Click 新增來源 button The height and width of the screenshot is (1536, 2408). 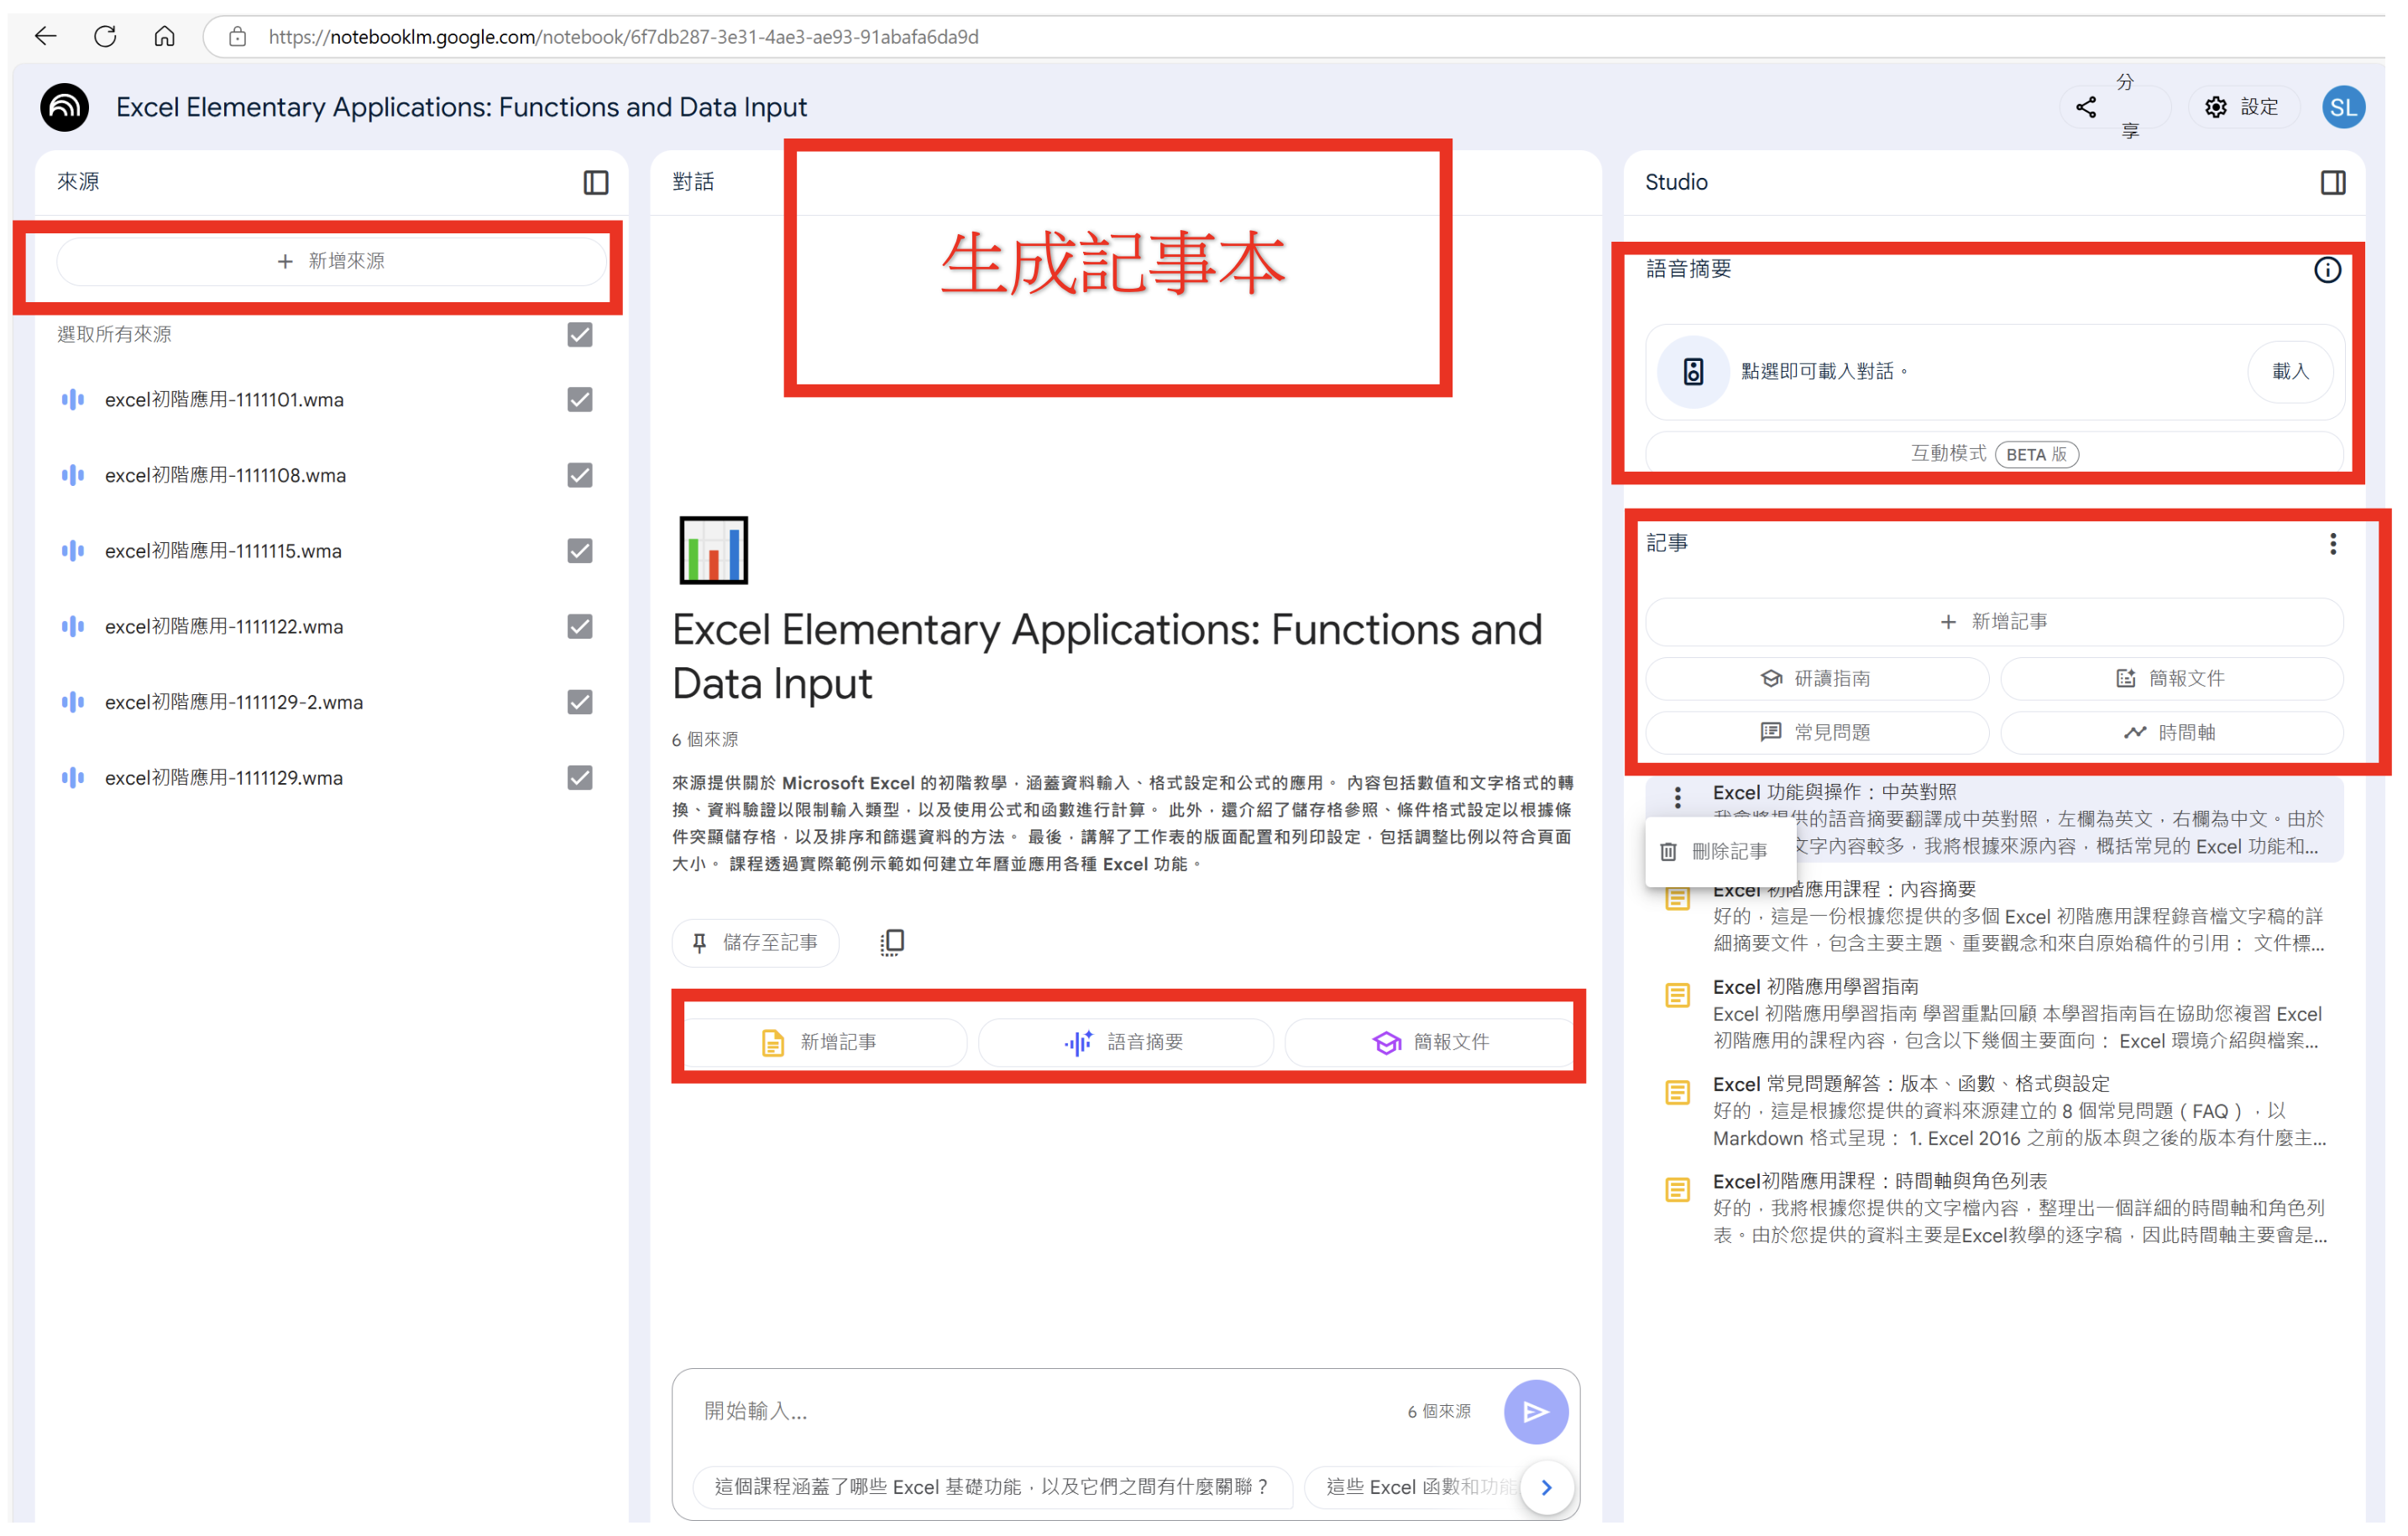(x=331, y=261)
